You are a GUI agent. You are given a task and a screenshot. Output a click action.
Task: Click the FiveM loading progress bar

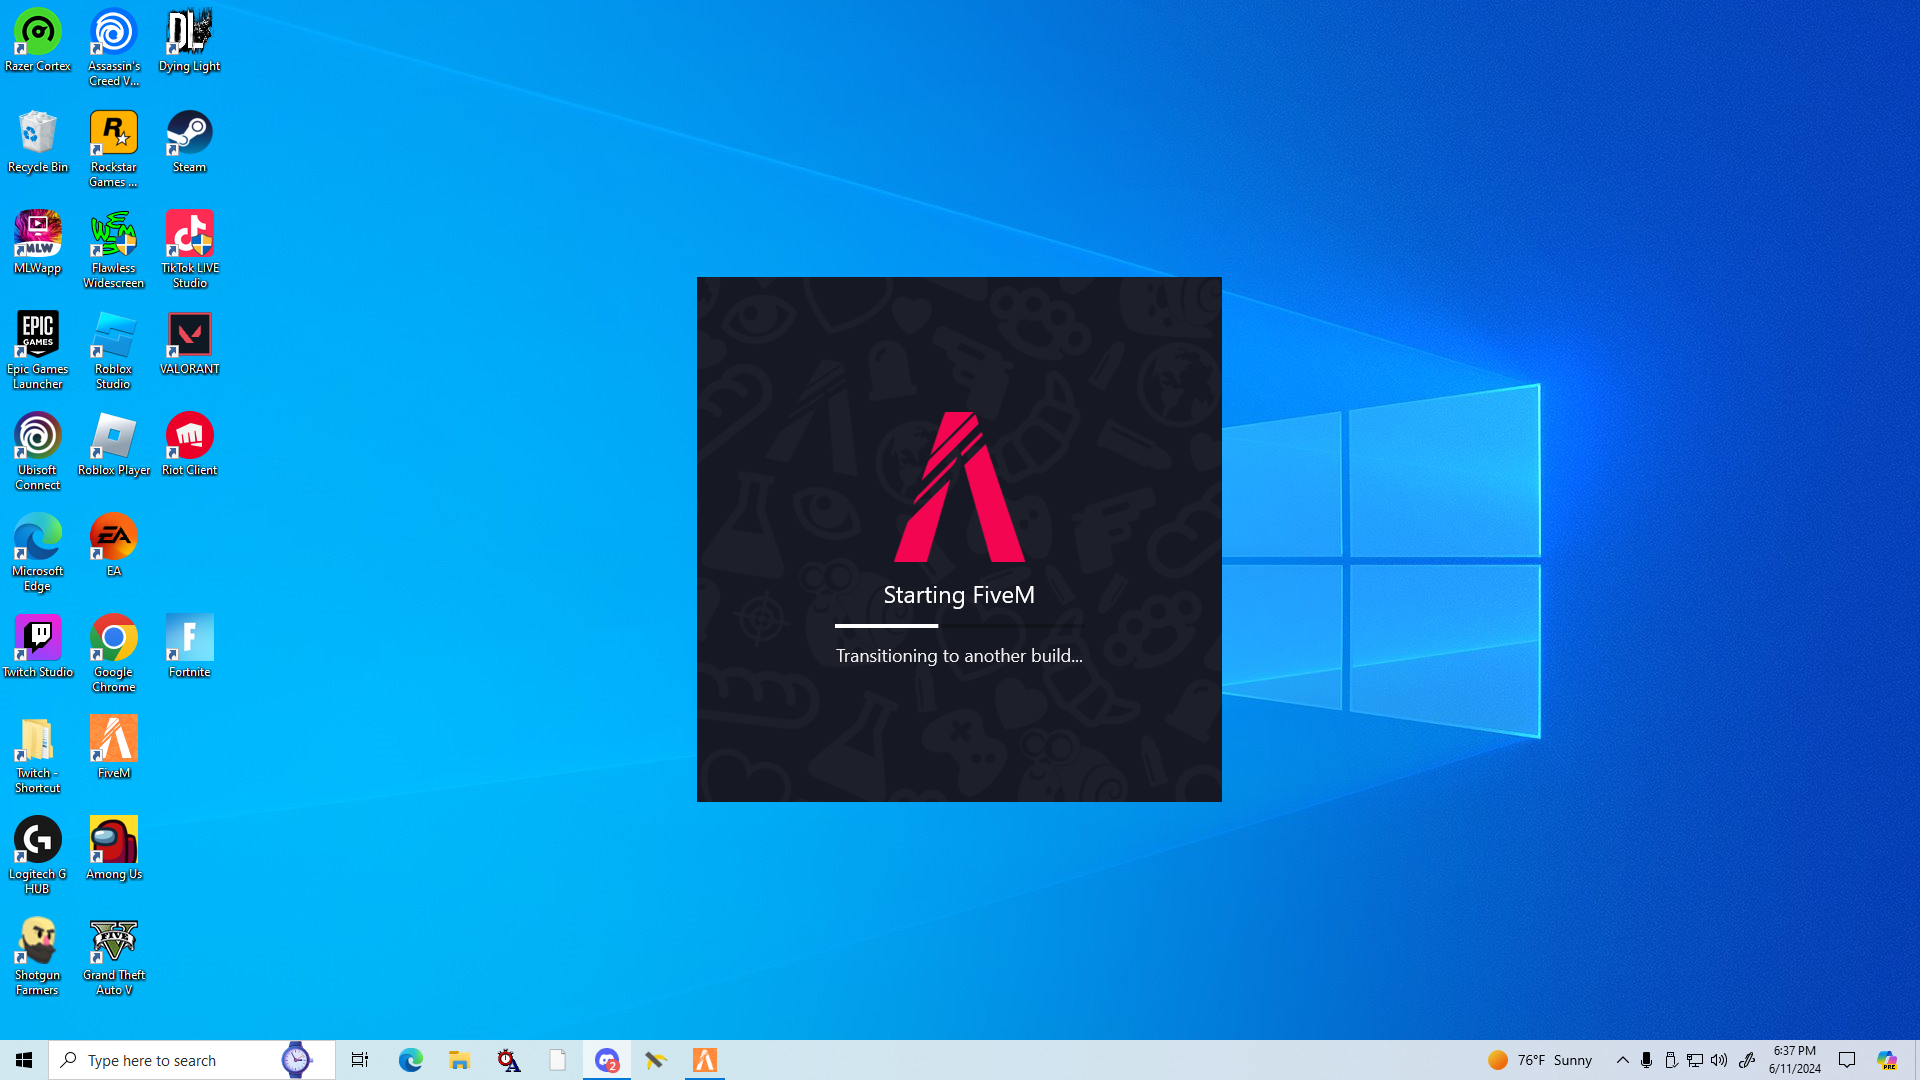pos(958,626)
